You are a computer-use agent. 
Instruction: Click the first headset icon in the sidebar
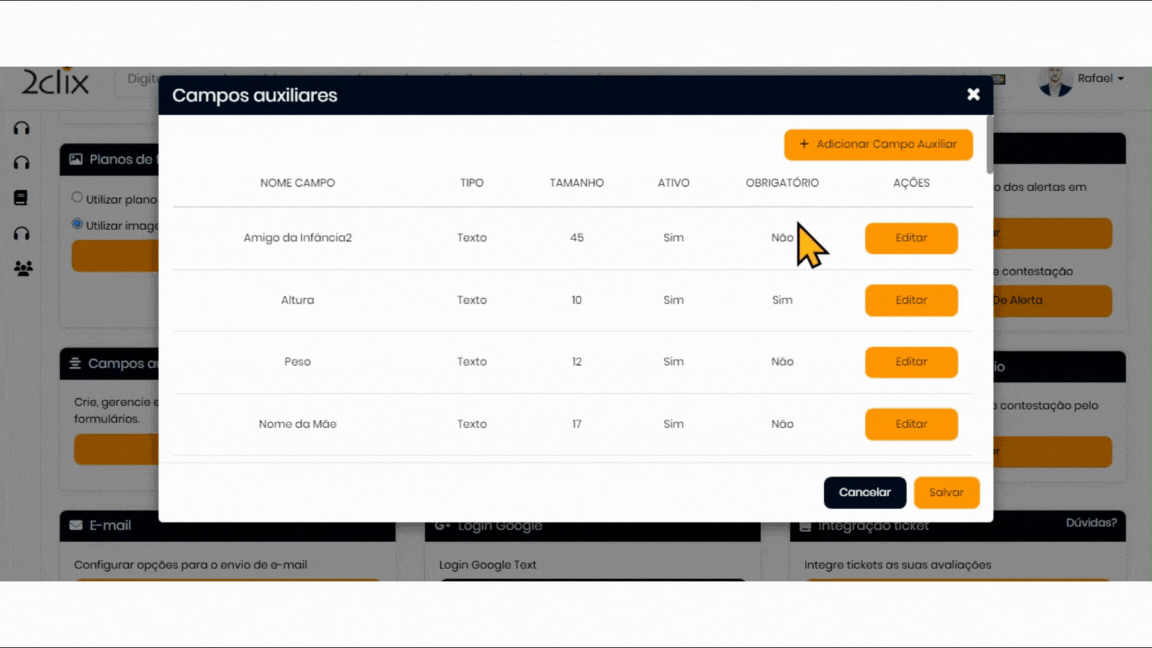(21, 128)
